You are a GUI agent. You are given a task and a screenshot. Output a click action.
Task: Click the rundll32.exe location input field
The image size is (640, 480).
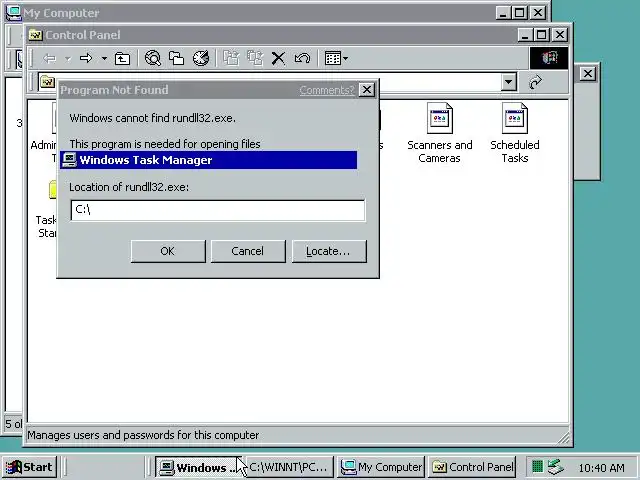click(x=218, y=210)
